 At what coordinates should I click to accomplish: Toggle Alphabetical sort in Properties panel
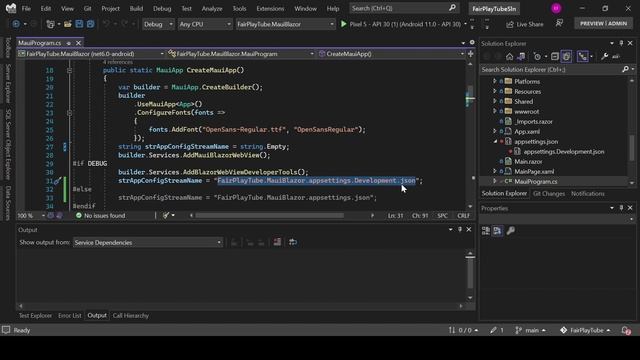coord(498,231)
